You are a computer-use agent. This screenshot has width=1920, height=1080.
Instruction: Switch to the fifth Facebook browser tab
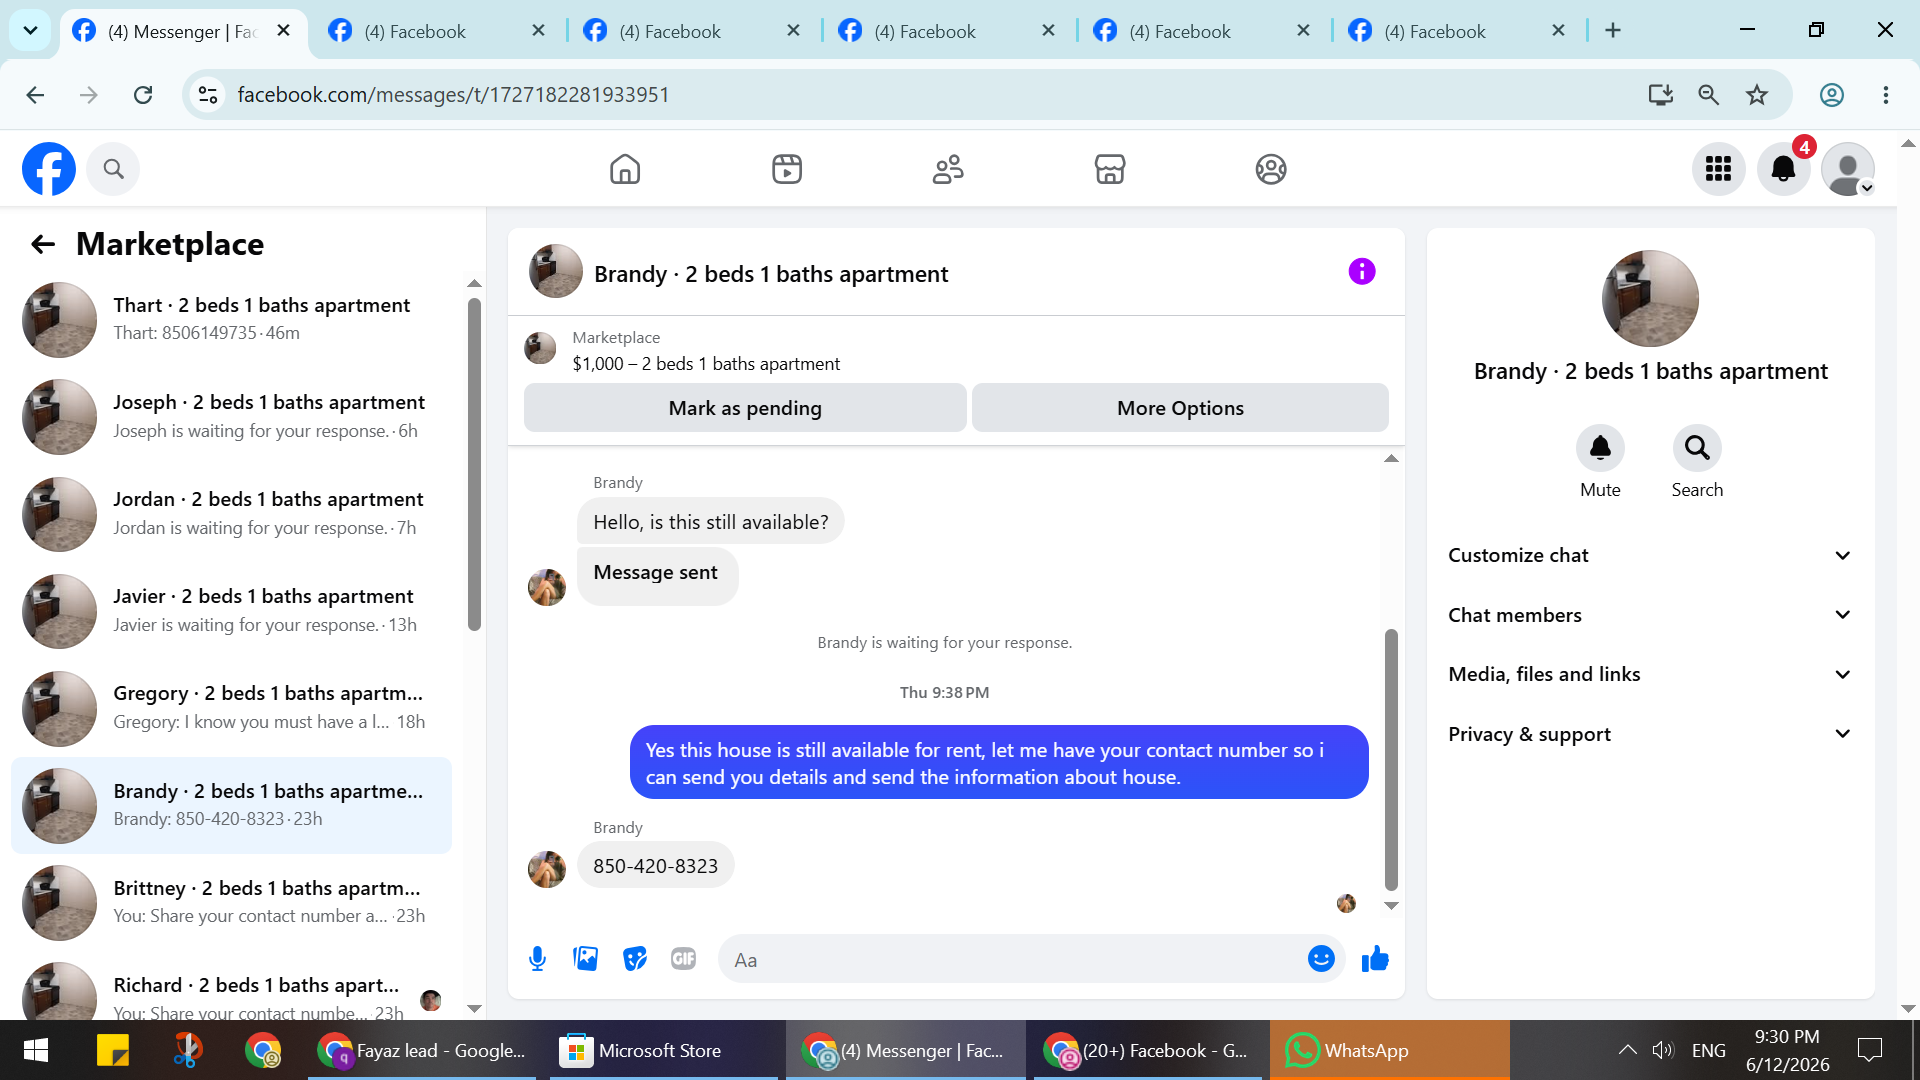pyautogui.click(x=1205, y=31)
